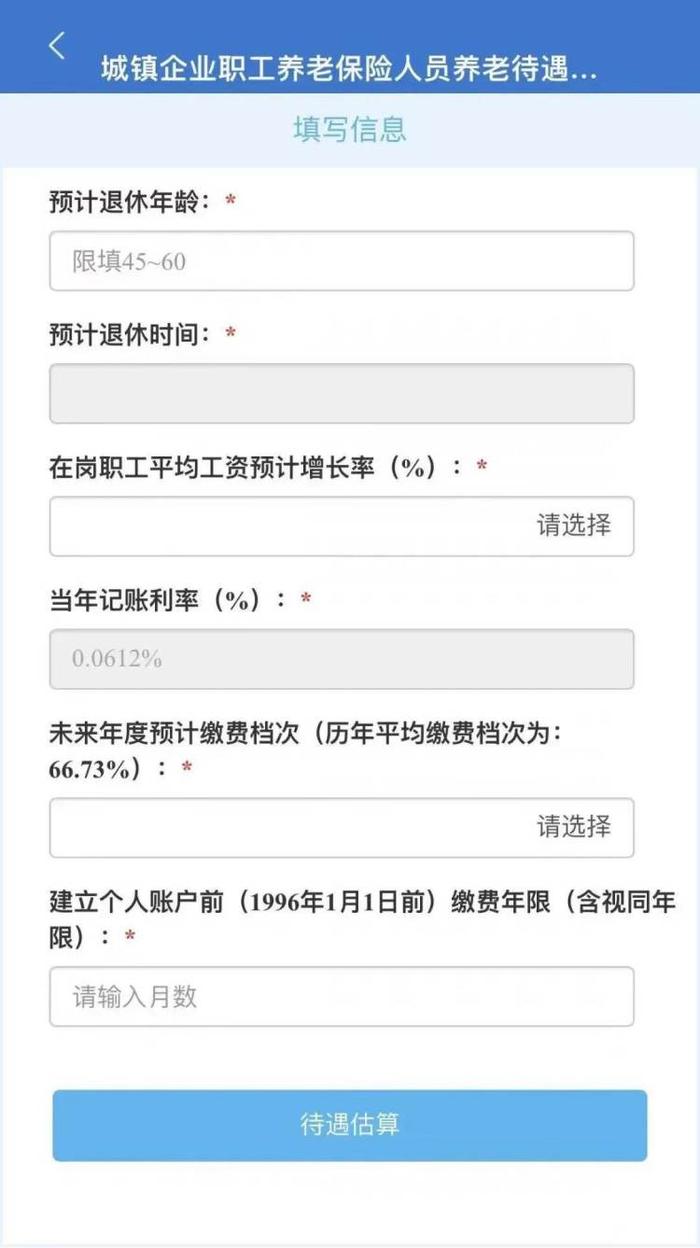Click the contribution level selection box
Screen dimensions: 700x1248
[x=341, y=827]
